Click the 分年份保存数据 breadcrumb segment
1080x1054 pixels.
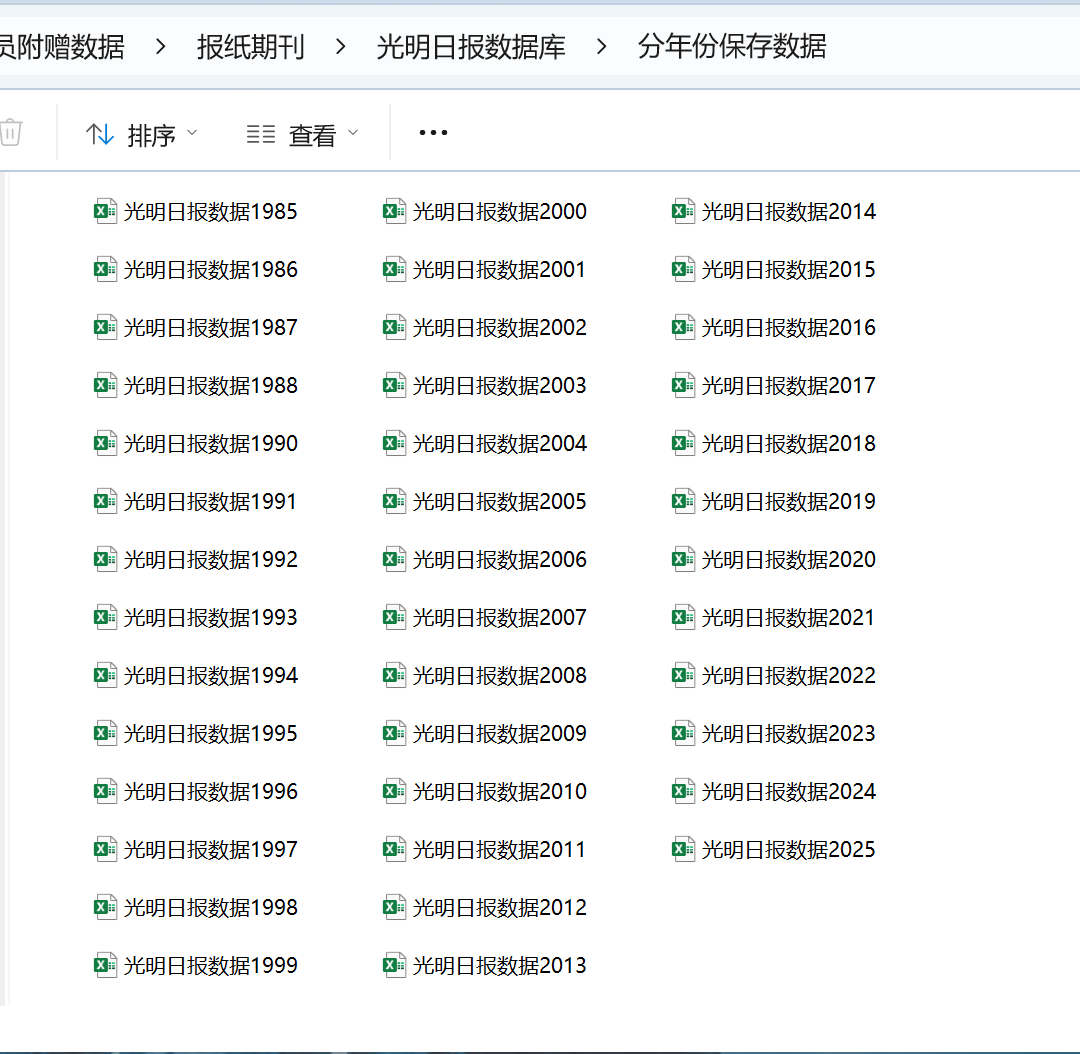click(x=731, y=46)
